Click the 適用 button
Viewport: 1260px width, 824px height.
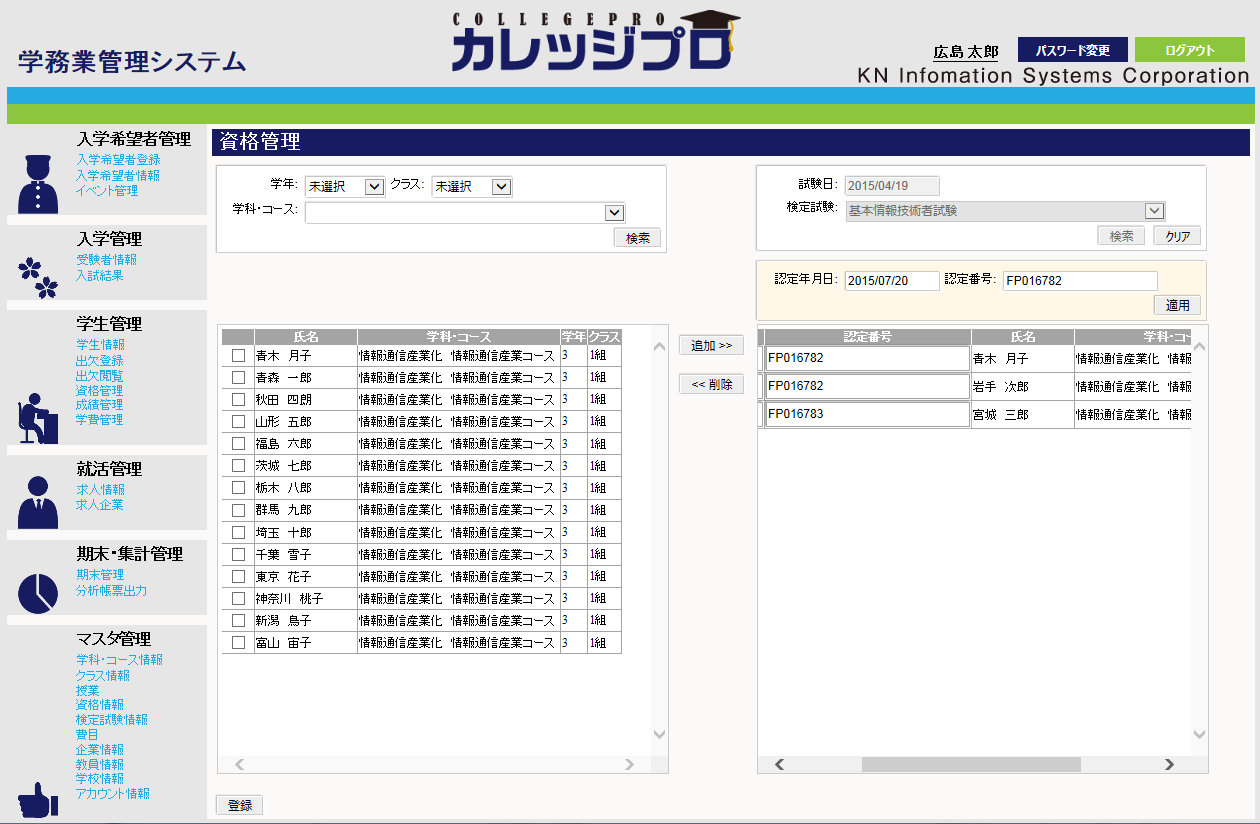(1177, 305)
